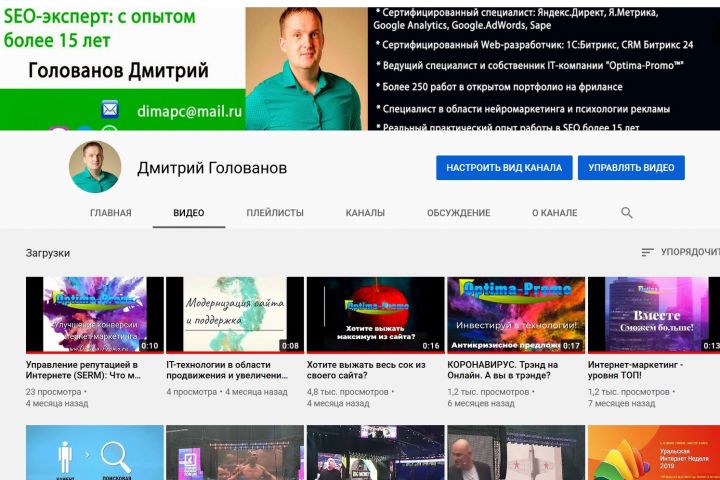The width and height of the screenshot is (720, 480).
Task: Click the КОРОНАВИРУС. Трэнд на Онлайн title
Action: click(502, 370)
